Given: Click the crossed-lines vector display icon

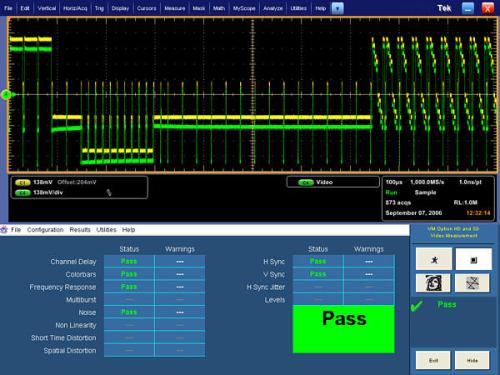Looking at the screenshot, I should coord(472,283).
